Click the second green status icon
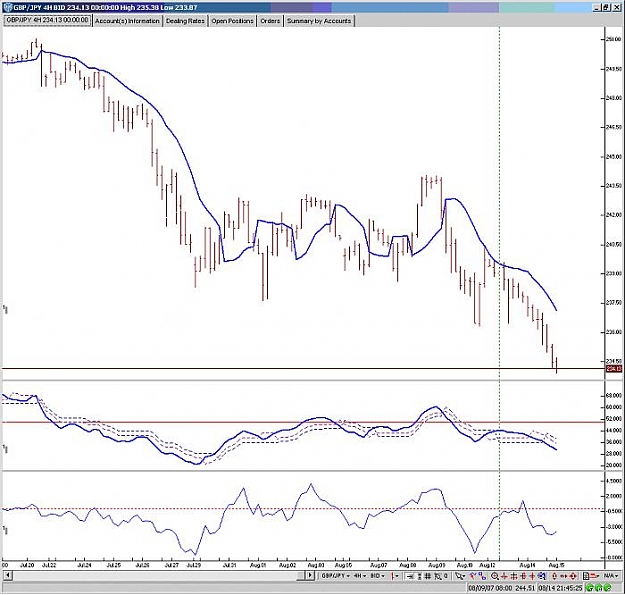This screenshot has height=595, width=625. click(599, 588)
